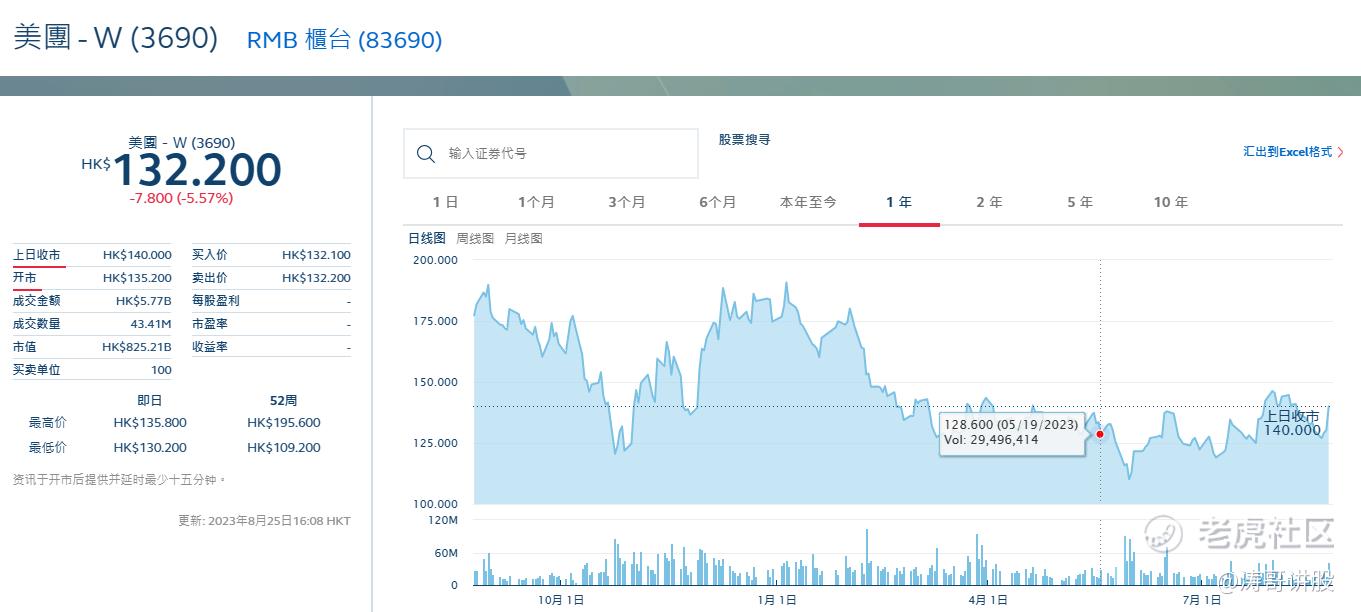Switch to the 1个月 range tab
This screenshot has width=1361, height=612.
coord(536,202)
